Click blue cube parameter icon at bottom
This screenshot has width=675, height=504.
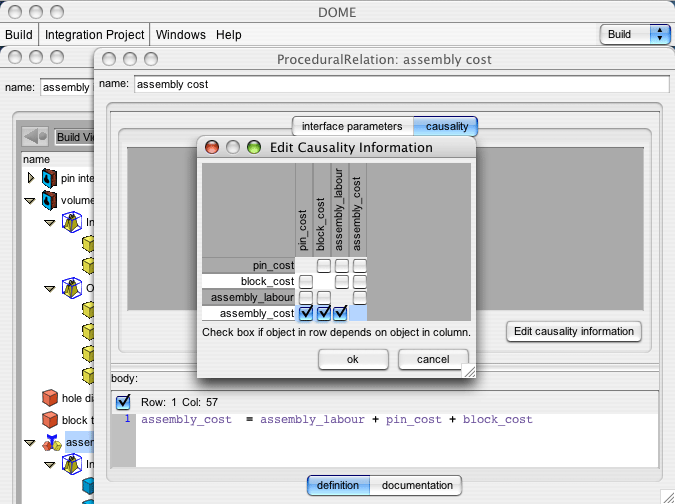88,485
